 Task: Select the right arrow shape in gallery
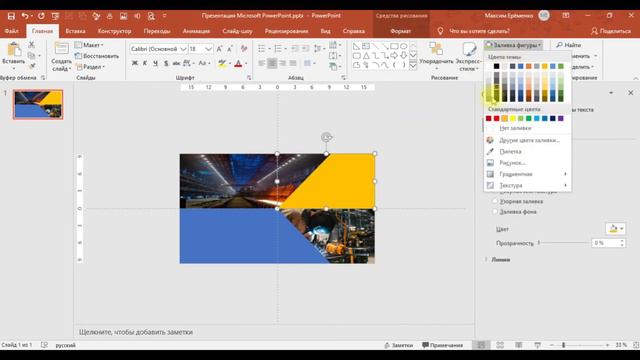click(x=394, y=56)
